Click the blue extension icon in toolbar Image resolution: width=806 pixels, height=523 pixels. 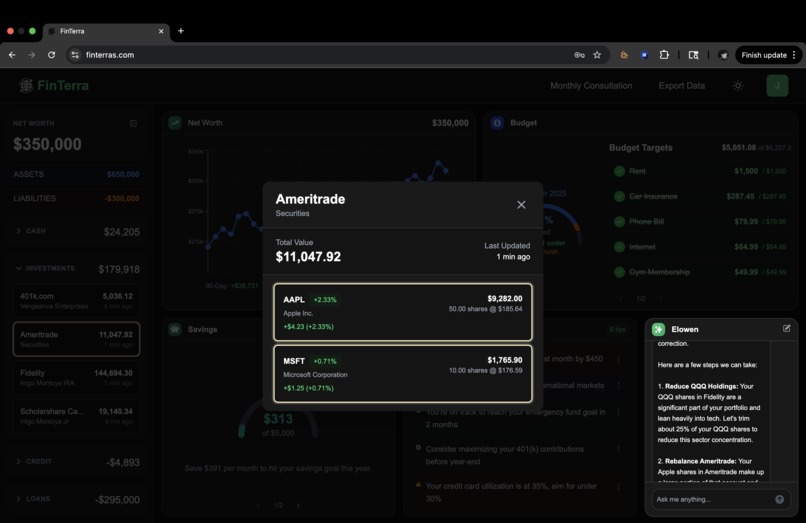[x=644, y=55]
